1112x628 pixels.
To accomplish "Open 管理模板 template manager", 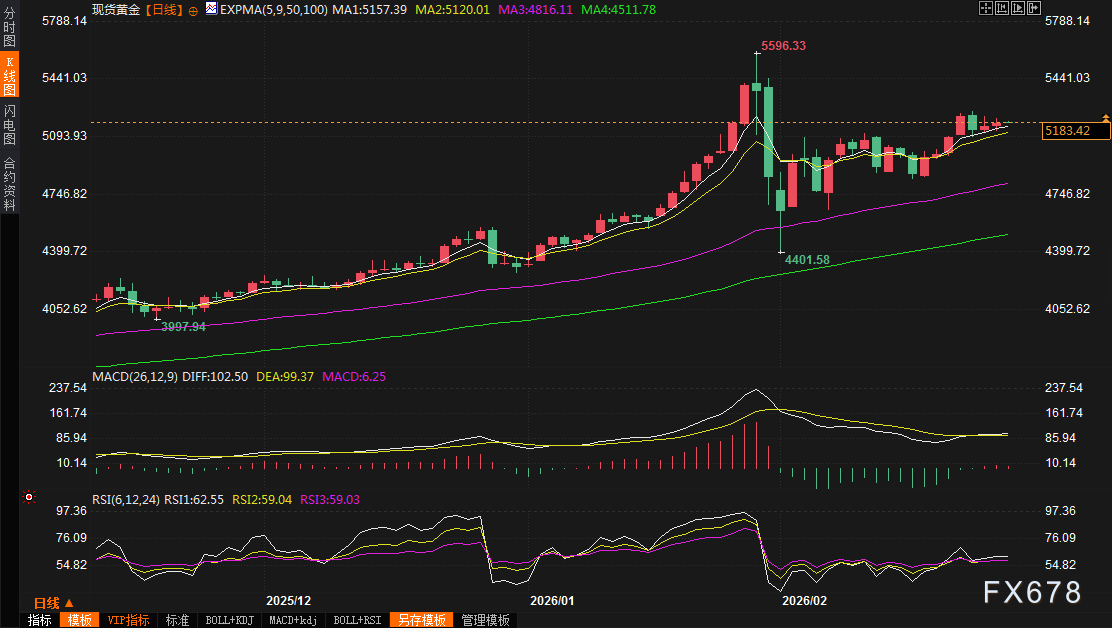I will click(485, 620).
